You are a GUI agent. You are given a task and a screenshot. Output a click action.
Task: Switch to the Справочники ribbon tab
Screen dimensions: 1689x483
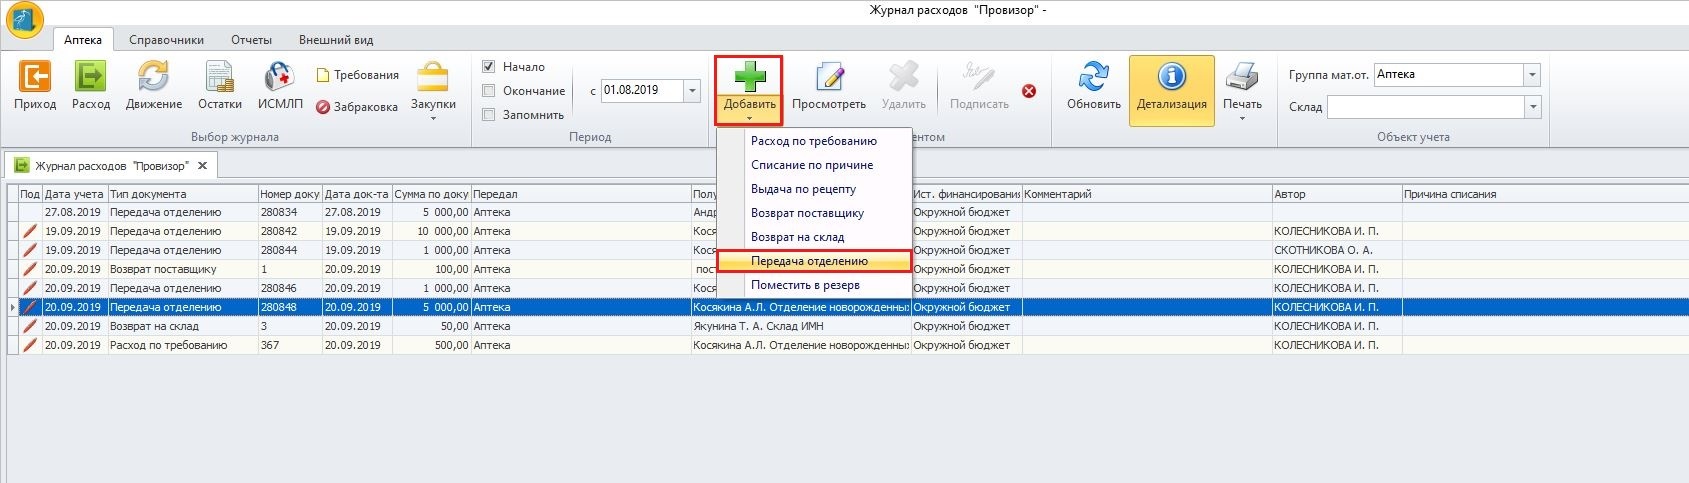point(166,40)
